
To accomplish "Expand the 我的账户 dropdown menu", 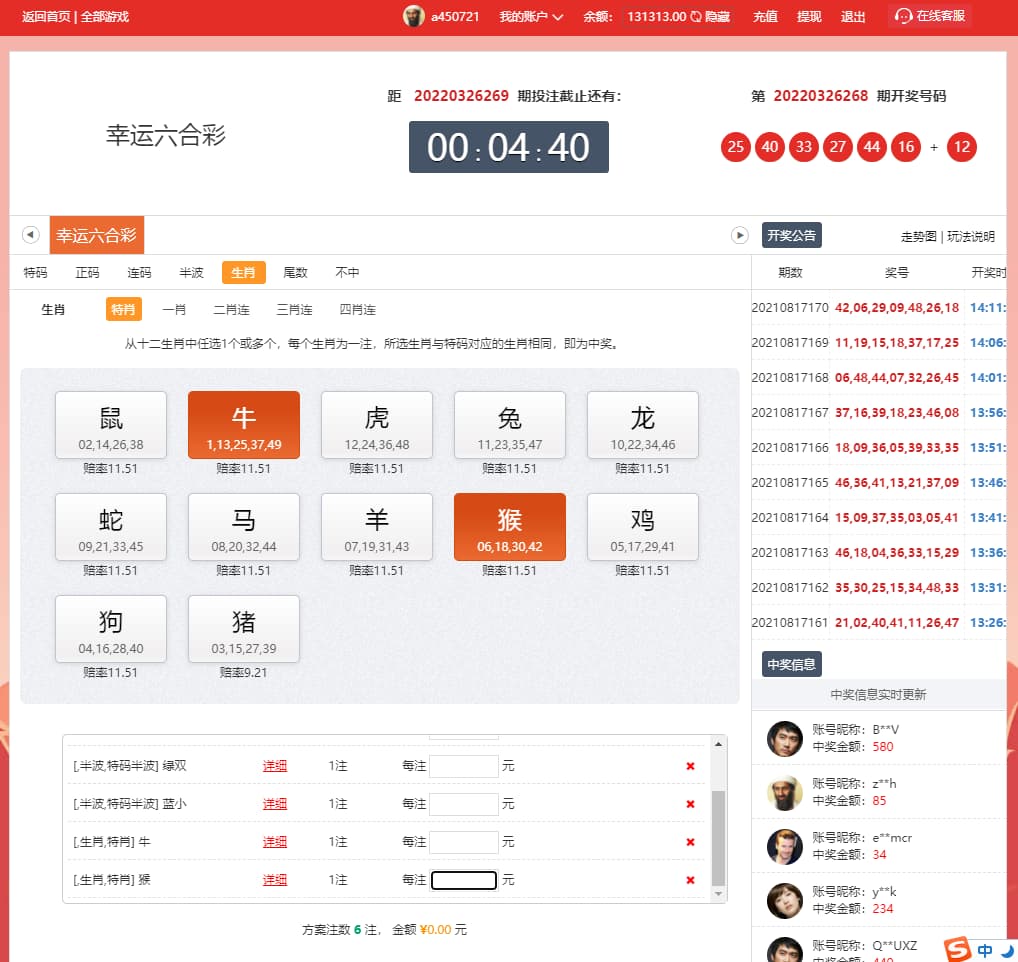I will [x=531, y=16].
